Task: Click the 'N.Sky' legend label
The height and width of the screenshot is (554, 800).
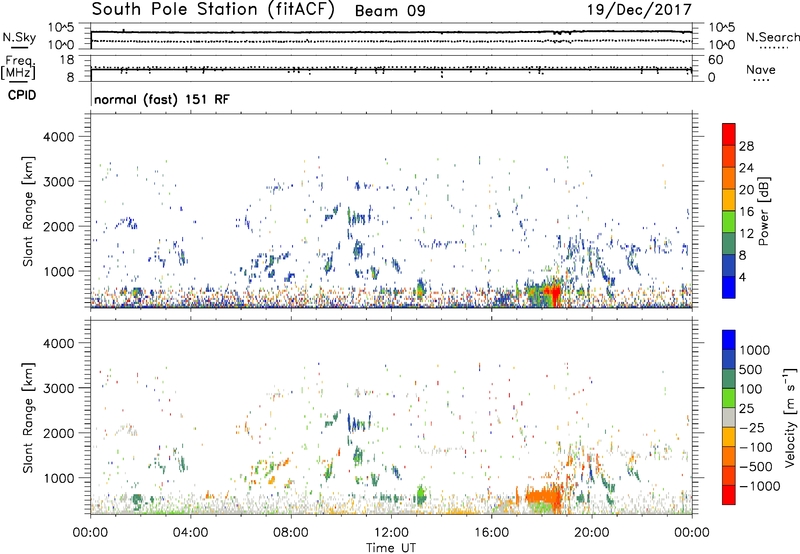Action: pyautogui.click(x=19, y=37)
